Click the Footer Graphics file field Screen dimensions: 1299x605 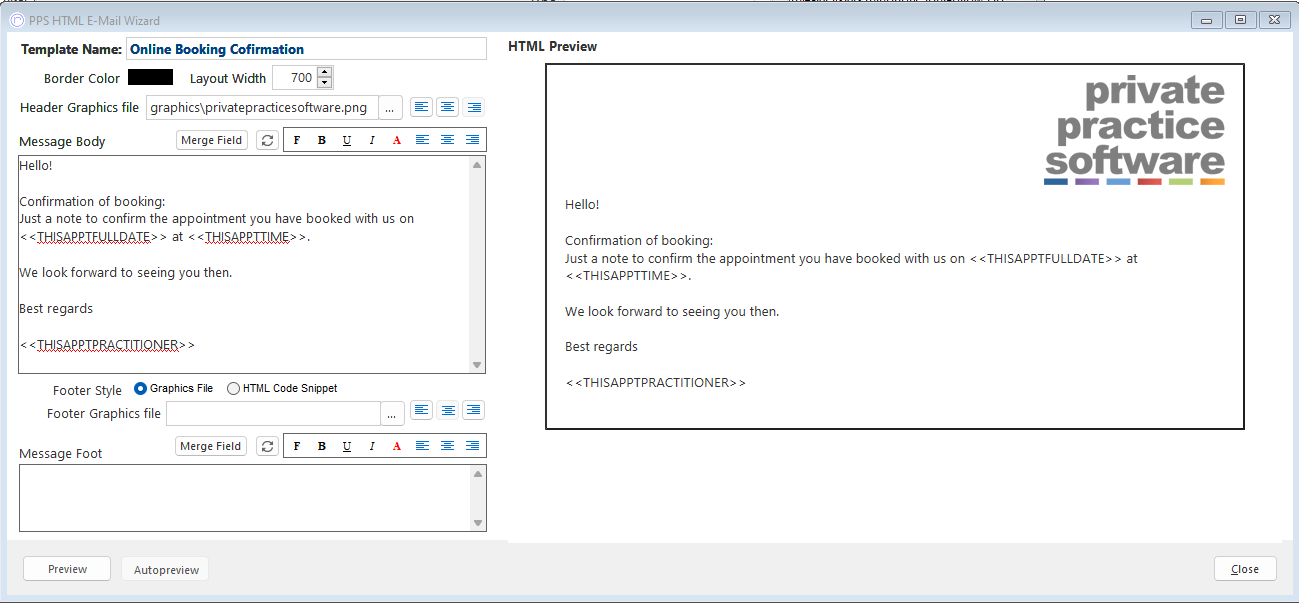coord(273,413)
